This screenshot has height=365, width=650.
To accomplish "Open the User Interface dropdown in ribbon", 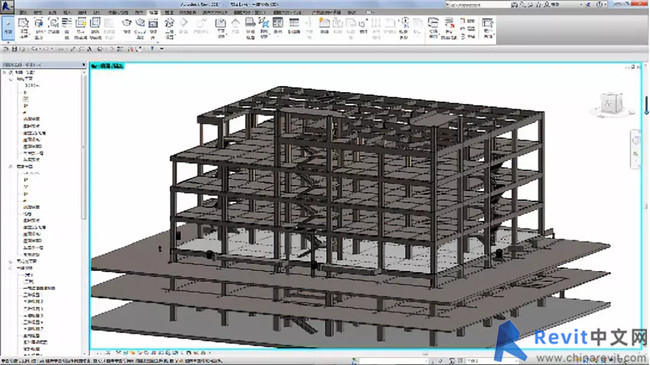I will click(x=488, y=28).
